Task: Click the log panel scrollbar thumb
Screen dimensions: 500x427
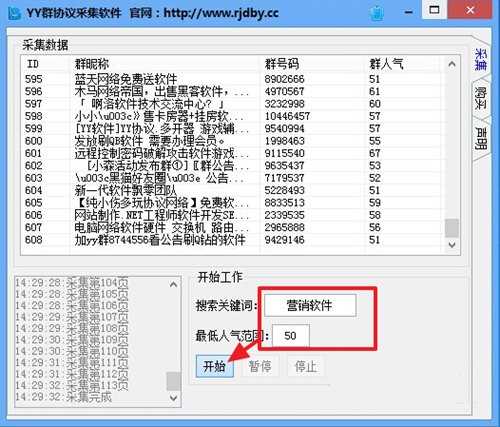Action: pyautogui.click(x=174, y=382)
